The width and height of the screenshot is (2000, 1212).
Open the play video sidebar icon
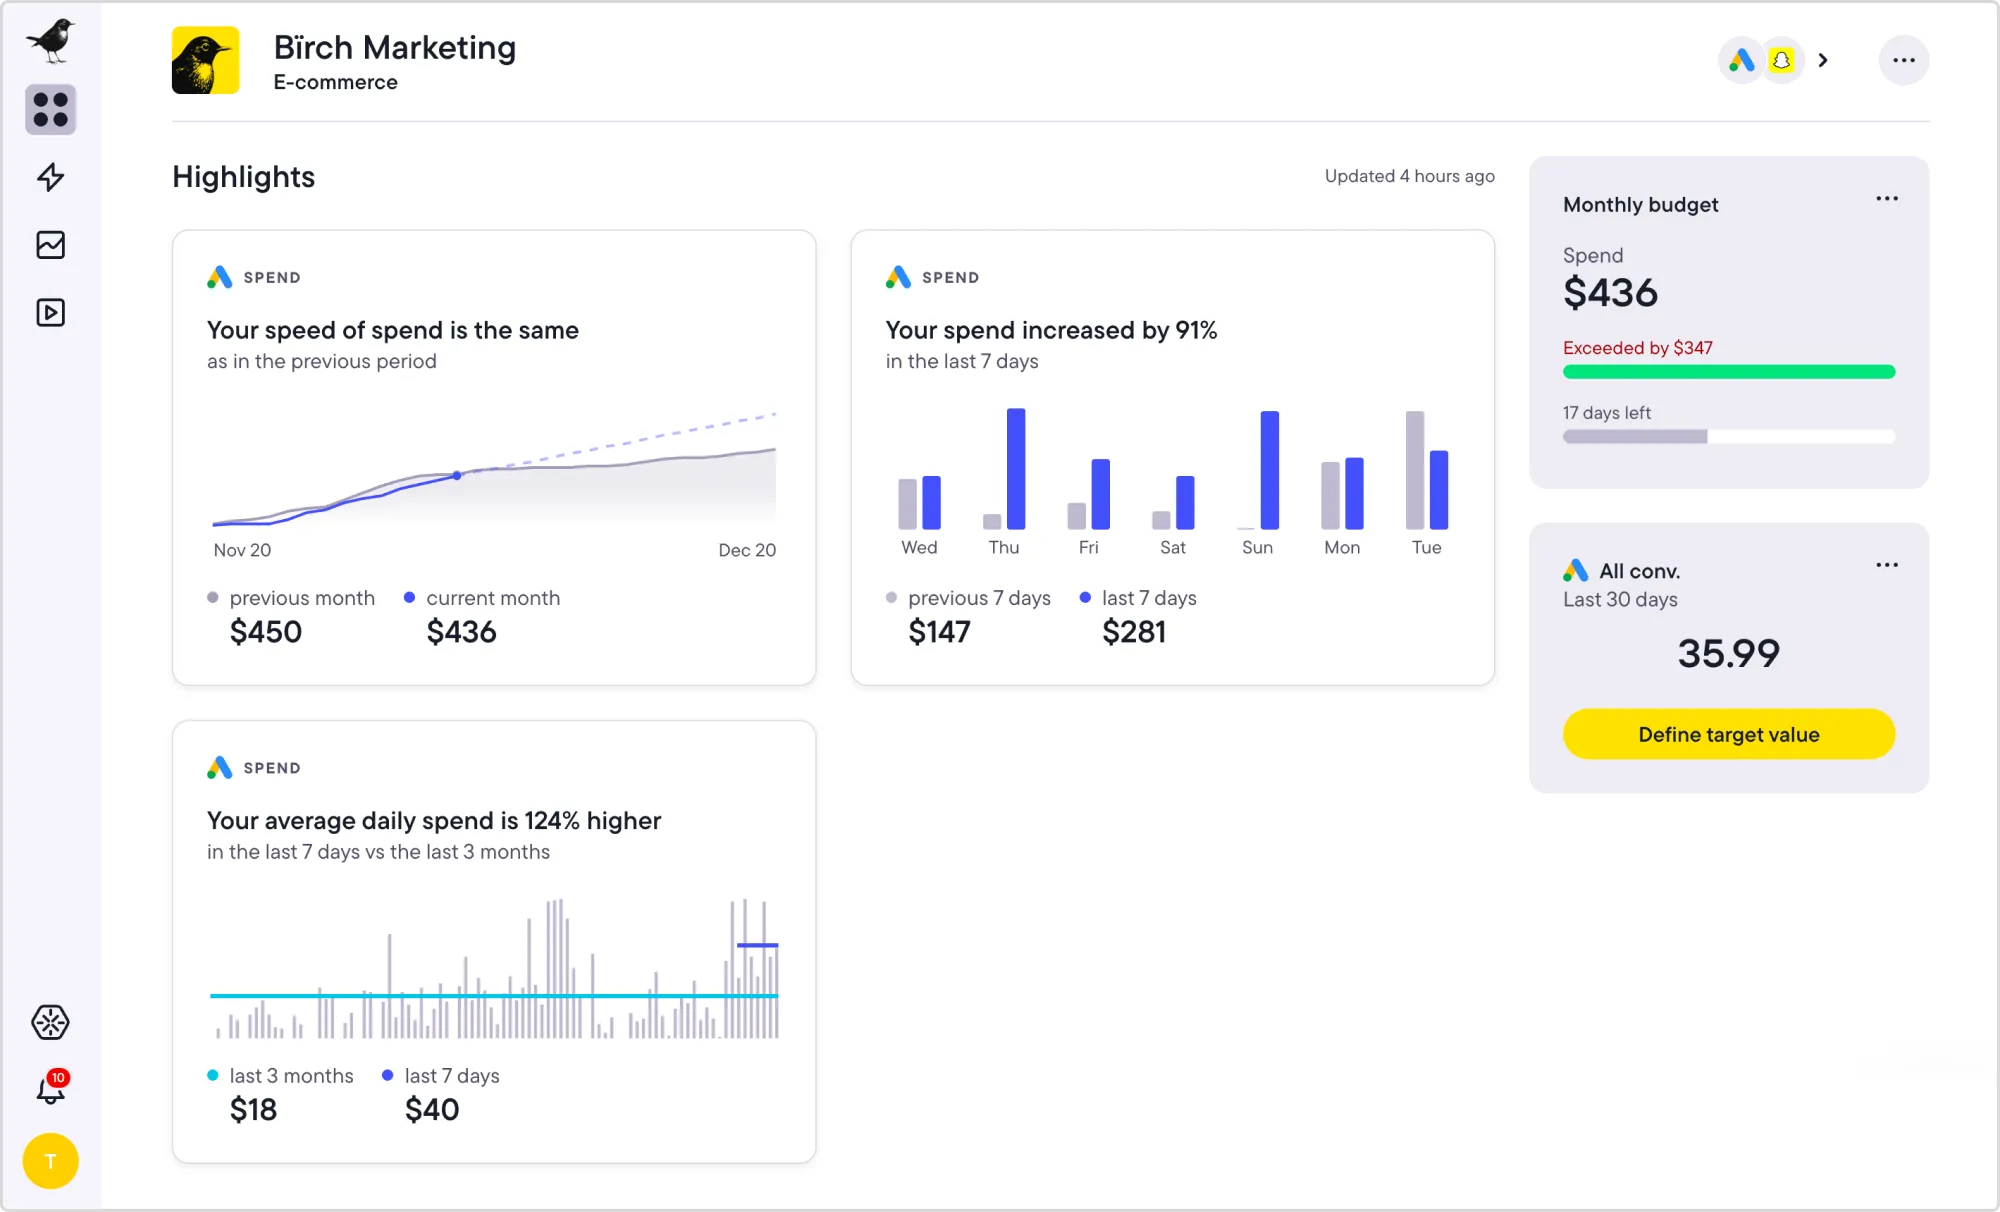point(50,313)
